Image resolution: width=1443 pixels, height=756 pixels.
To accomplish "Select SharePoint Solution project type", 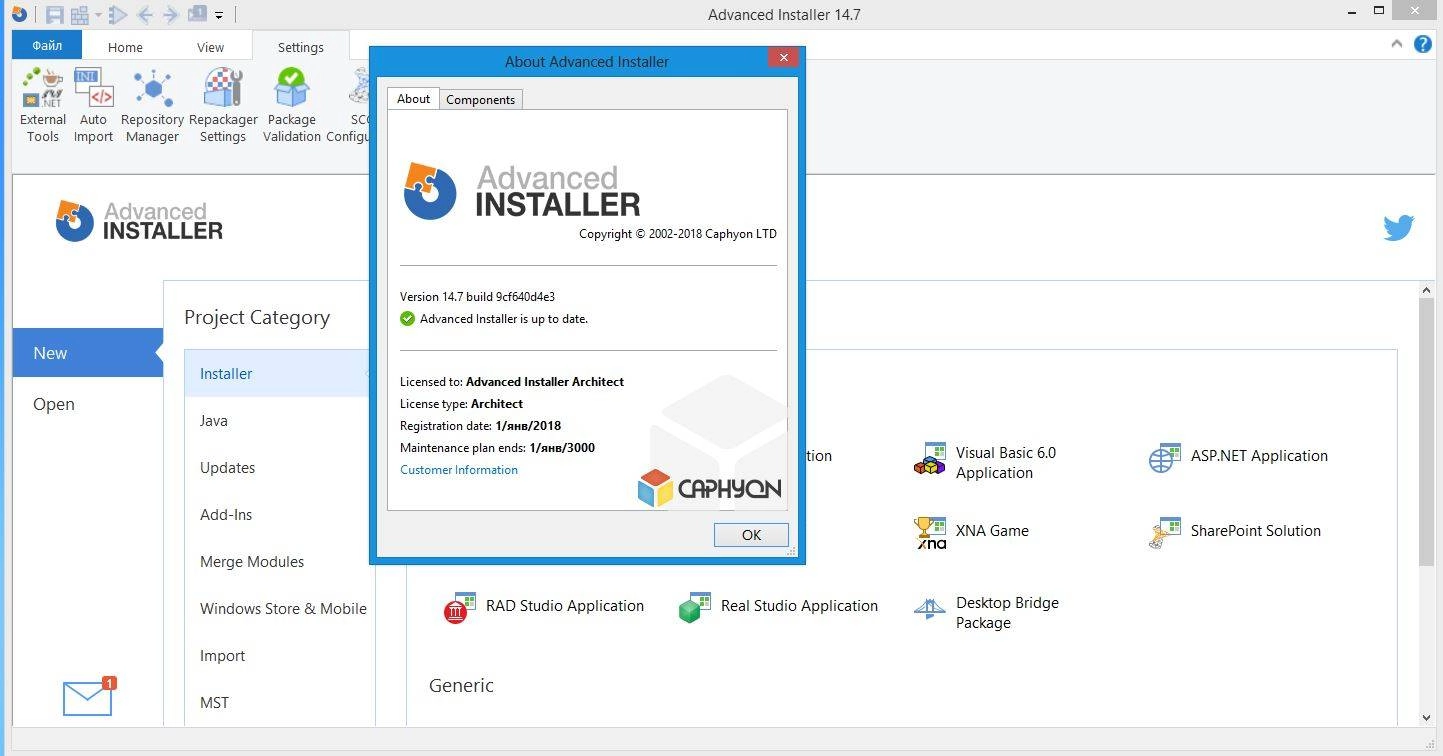I will point(1235,531).
